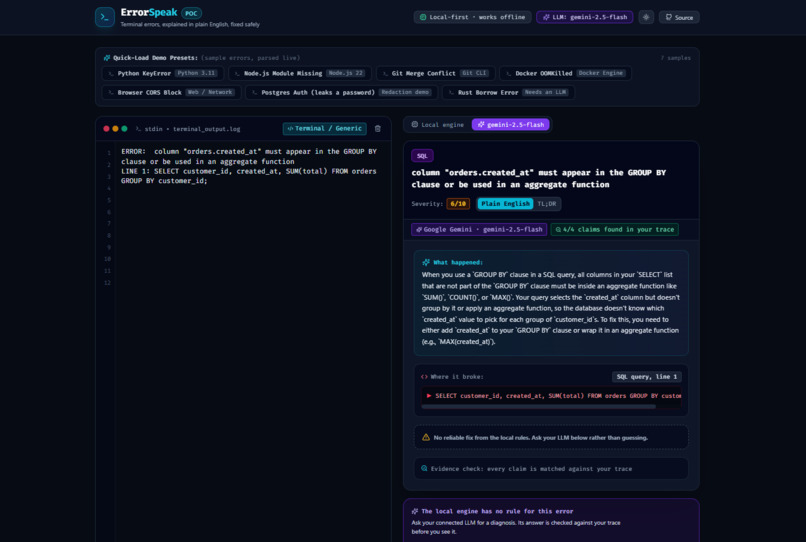Image resolution: width=806 pixels, height=542 pixels.
Task: Click the 7 samples count text
Action: coord(675,58)
